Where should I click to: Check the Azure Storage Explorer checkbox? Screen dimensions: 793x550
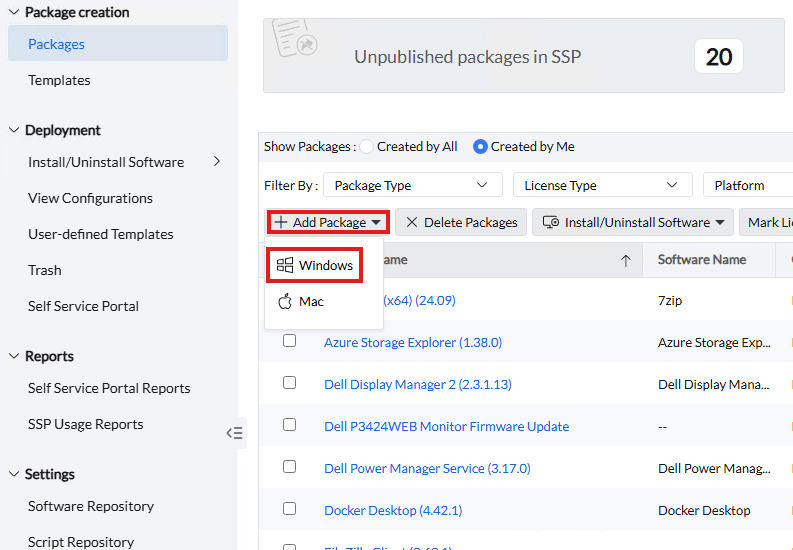(290, 341)
